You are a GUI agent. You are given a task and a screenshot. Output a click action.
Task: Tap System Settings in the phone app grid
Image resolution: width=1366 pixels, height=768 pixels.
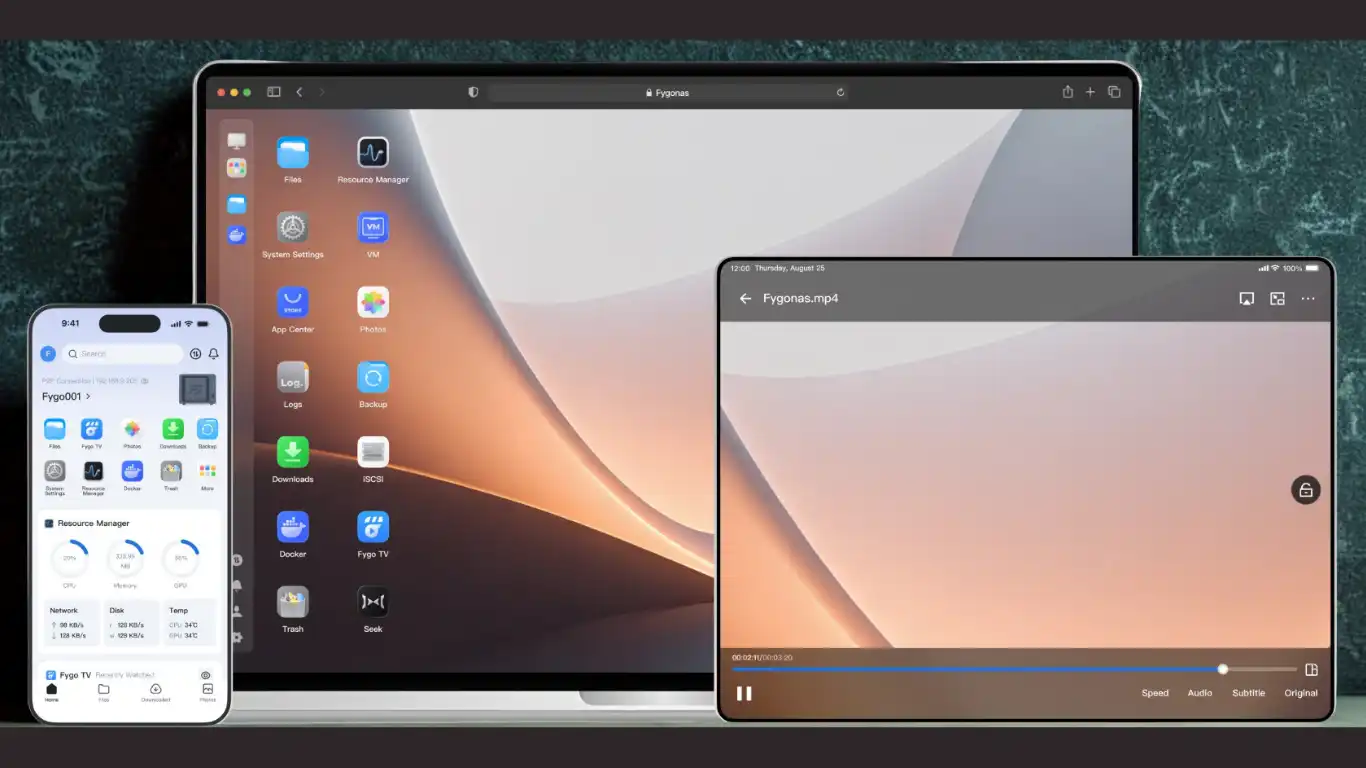[x=55, y=471]
